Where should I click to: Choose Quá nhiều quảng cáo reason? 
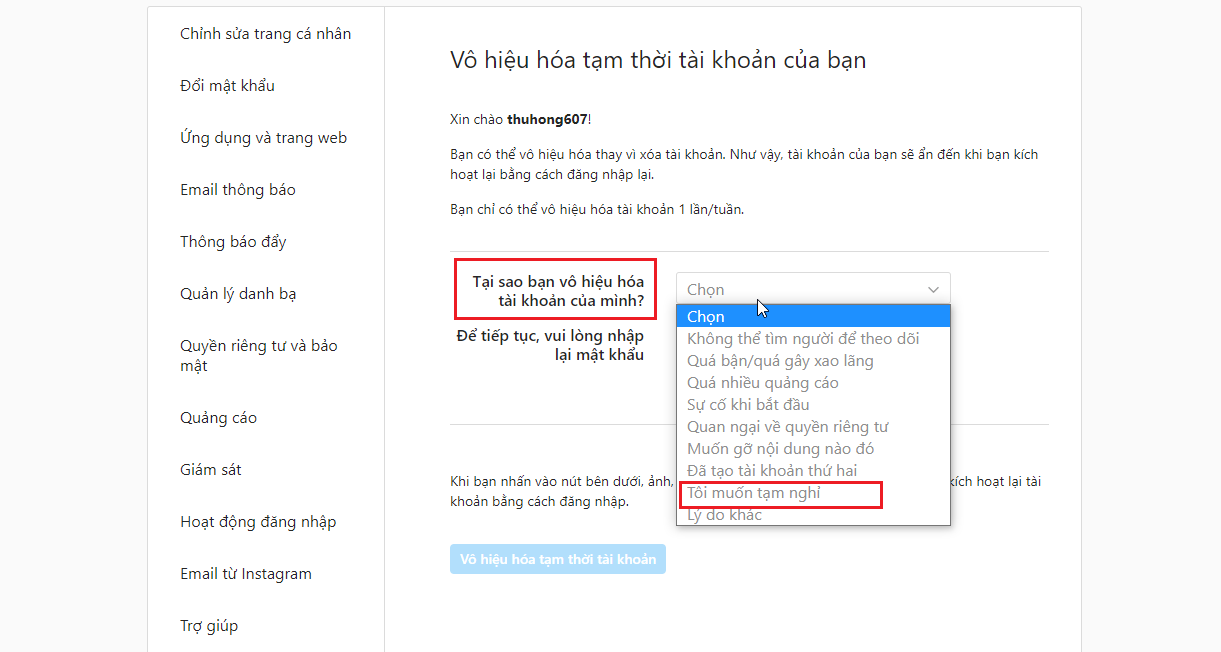point(813,383)
